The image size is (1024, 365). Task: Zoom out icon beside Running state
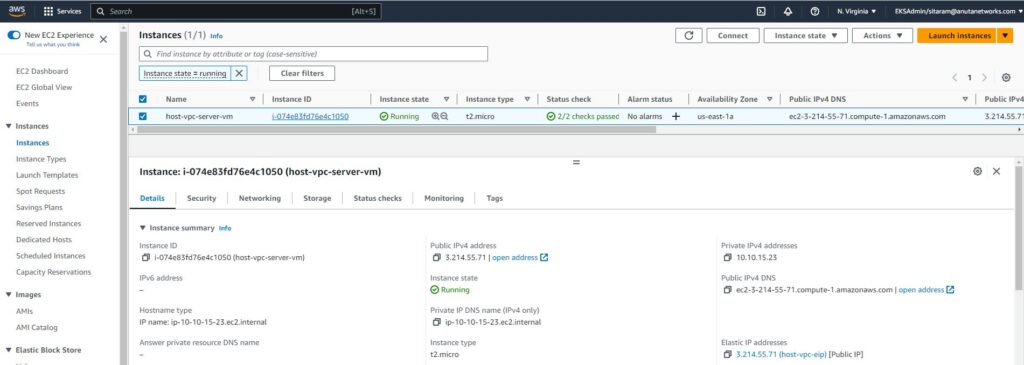[444, 116]
